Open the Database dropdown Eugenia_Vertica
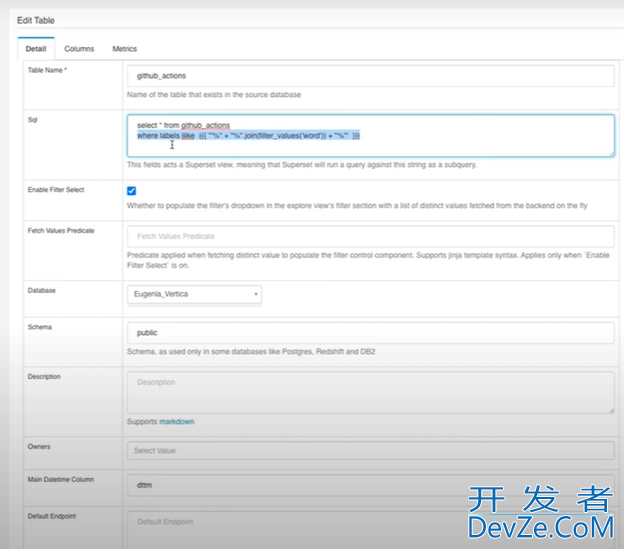 tap(194, 294)
